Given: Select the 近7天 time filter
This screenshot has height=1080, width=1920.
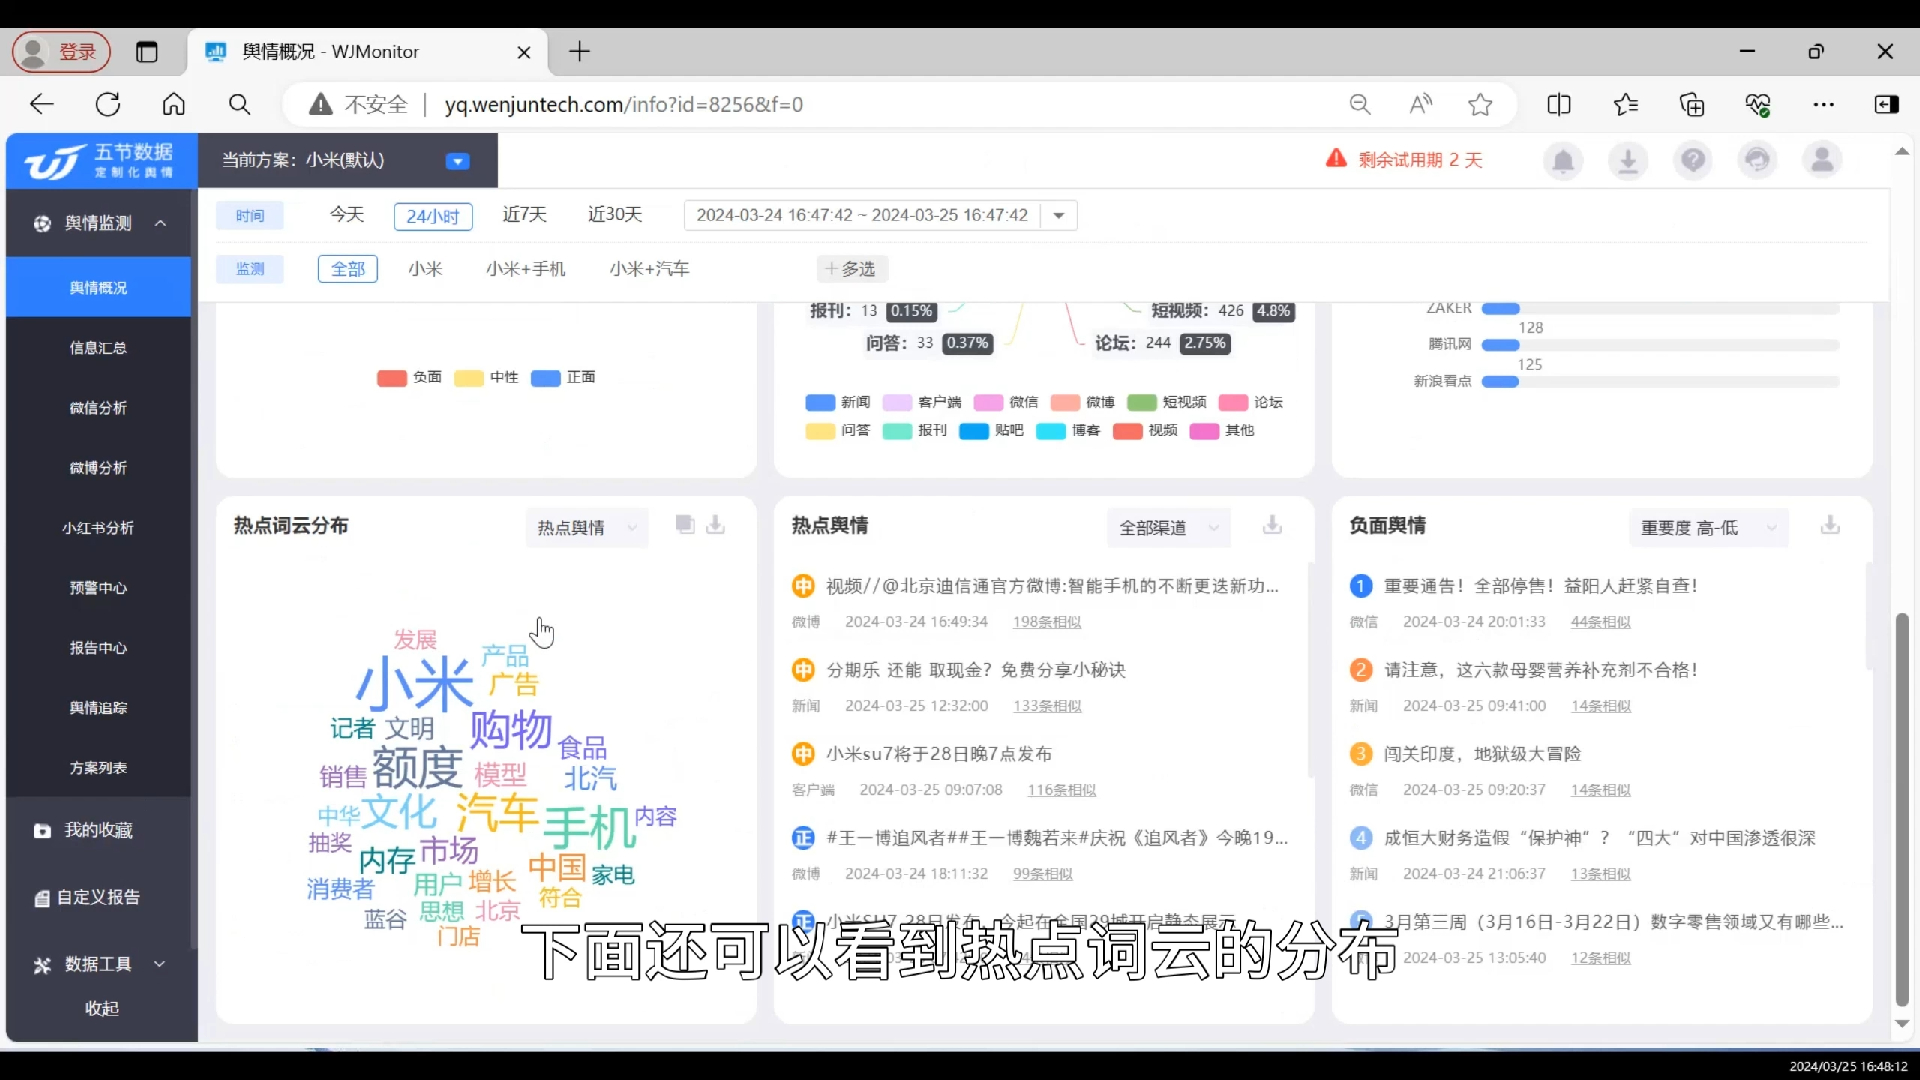Looking at the screenshot, I should (x=524, y=215).
